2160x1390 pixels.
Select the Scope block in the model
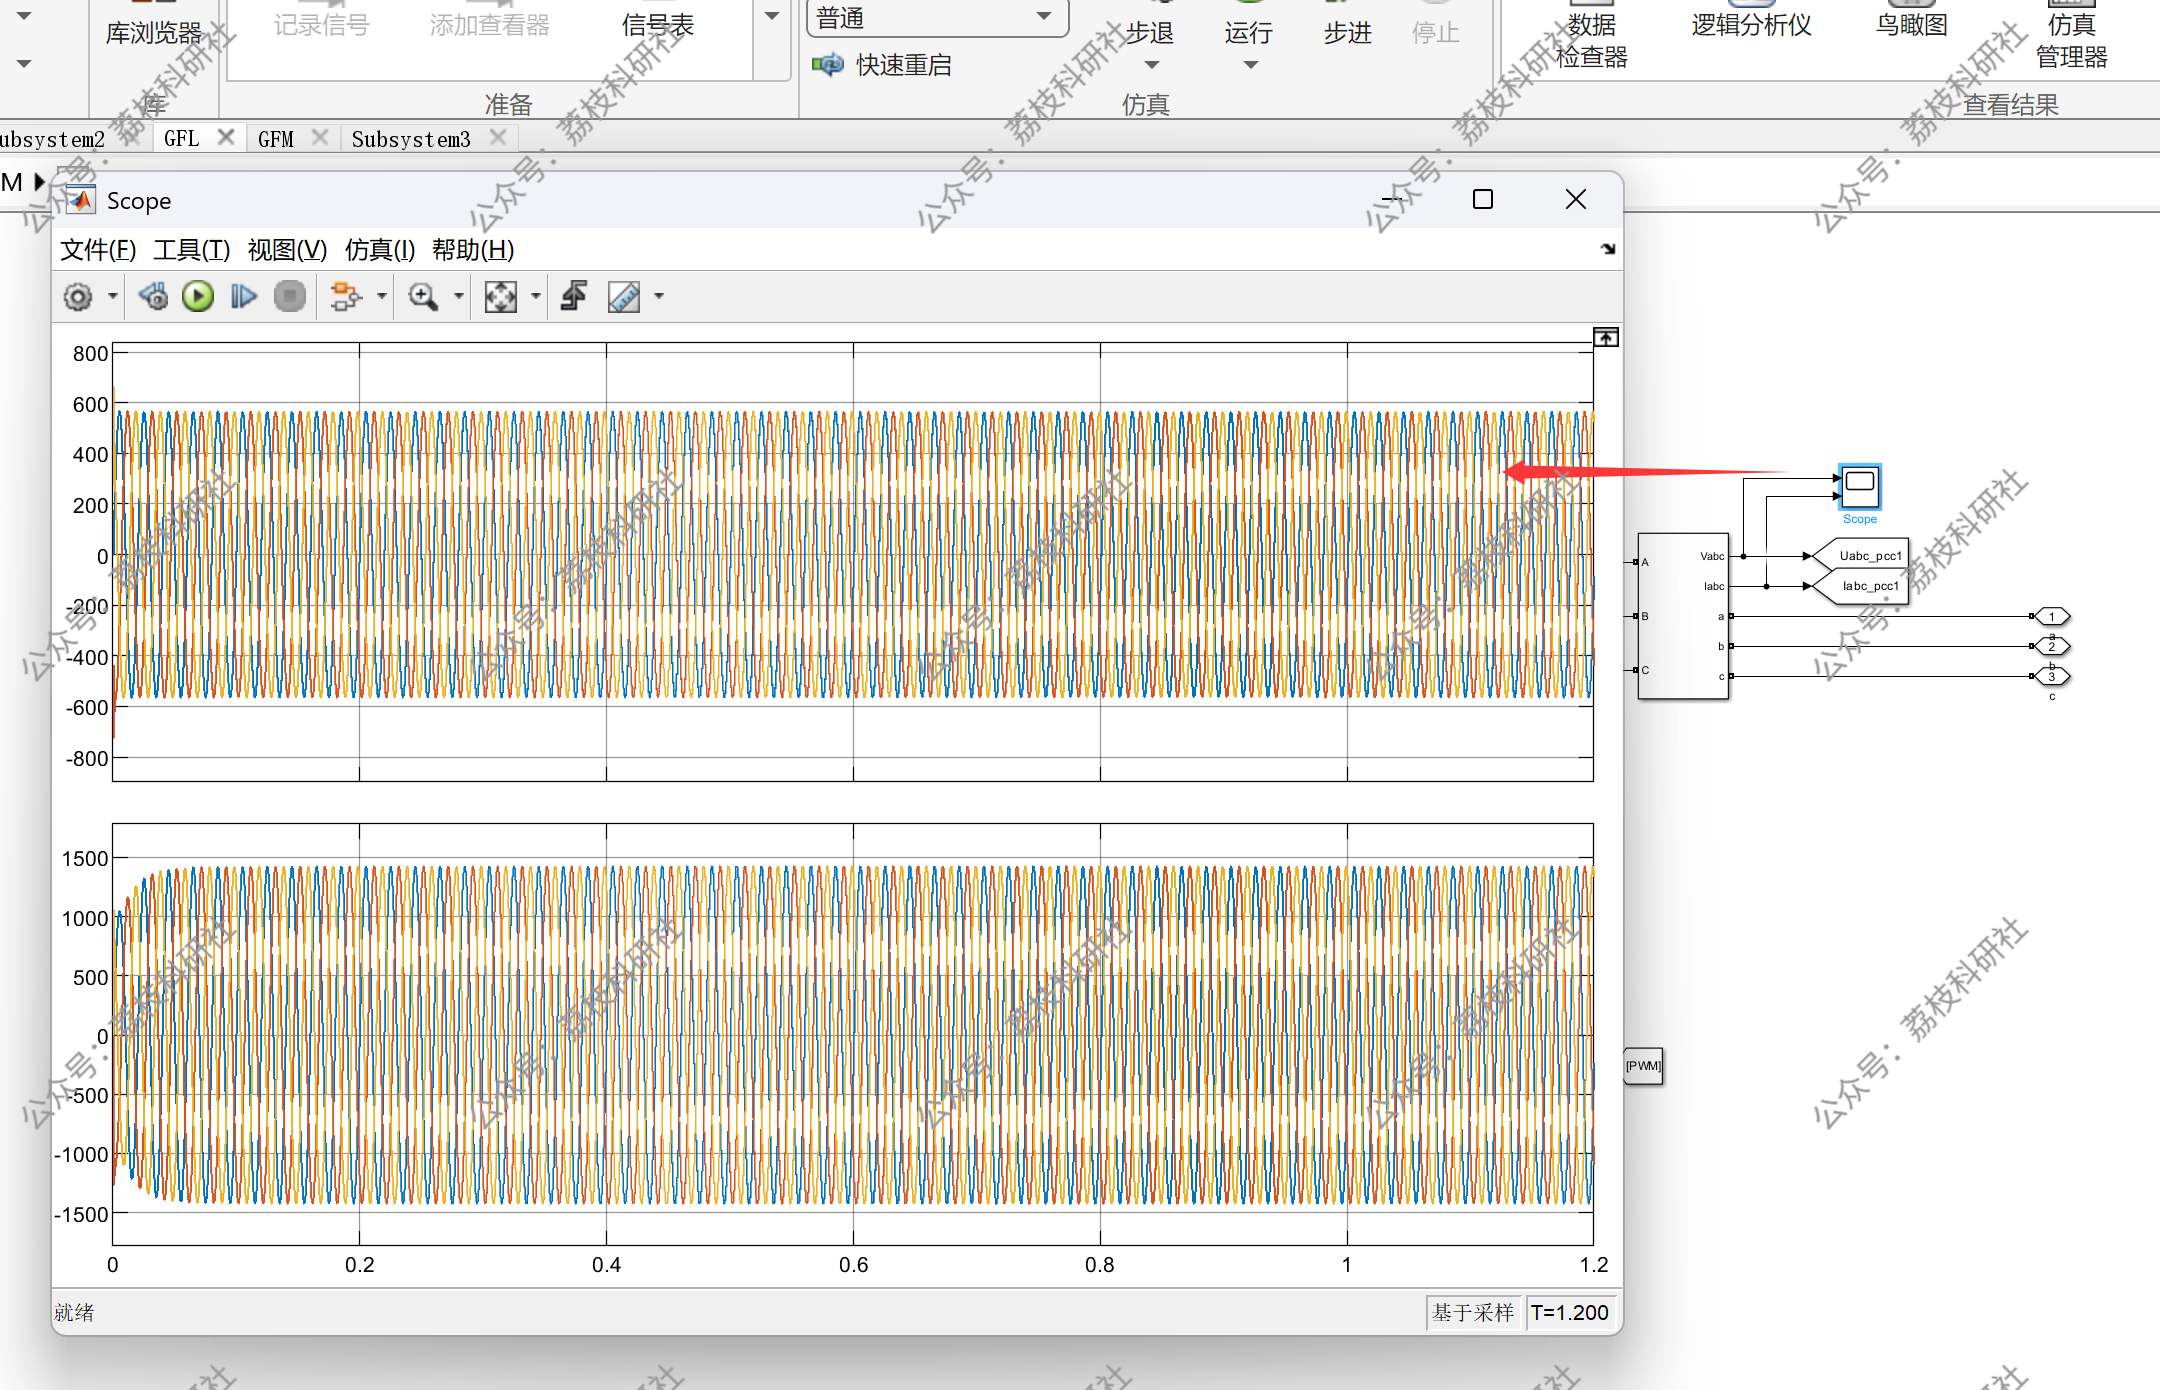click(x=1860, y=487)
